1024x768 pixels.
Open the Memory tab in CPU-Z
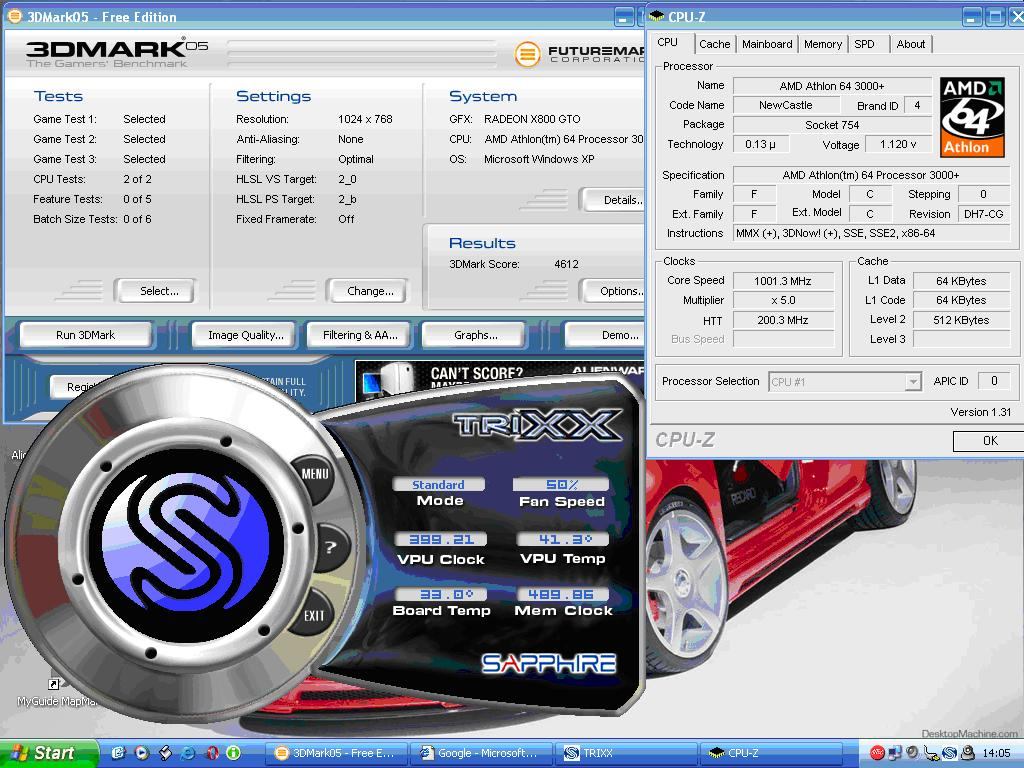coord(823,44)
